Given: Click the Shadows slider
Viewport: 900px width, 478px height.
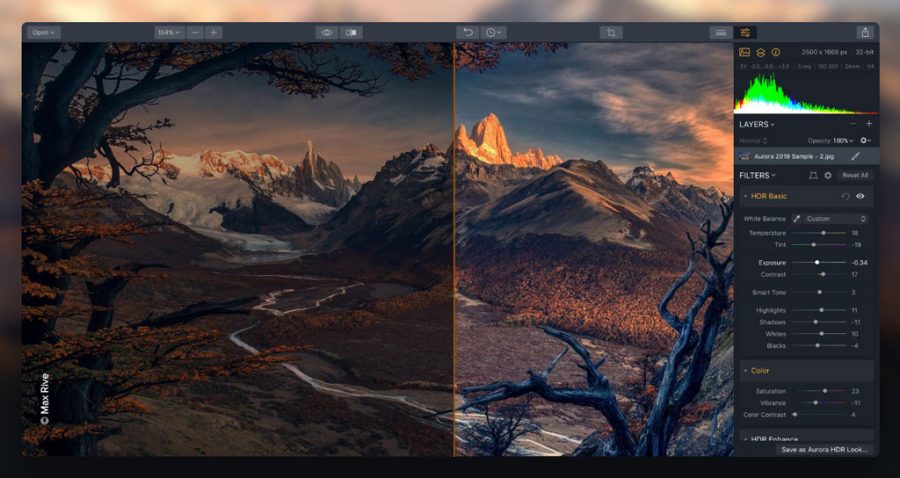Looking at the screenshot, I should click(818, 322).
